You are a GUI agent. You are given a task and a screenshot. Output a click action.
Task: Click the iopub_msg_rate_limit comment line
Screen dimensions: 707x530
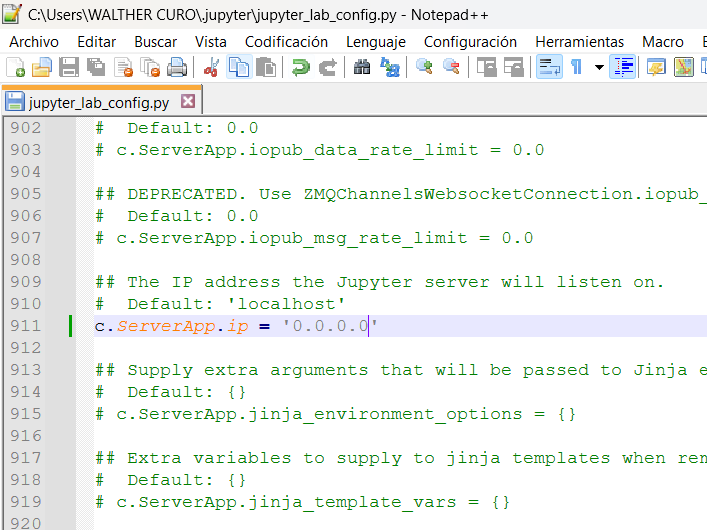tap(314, 238)
